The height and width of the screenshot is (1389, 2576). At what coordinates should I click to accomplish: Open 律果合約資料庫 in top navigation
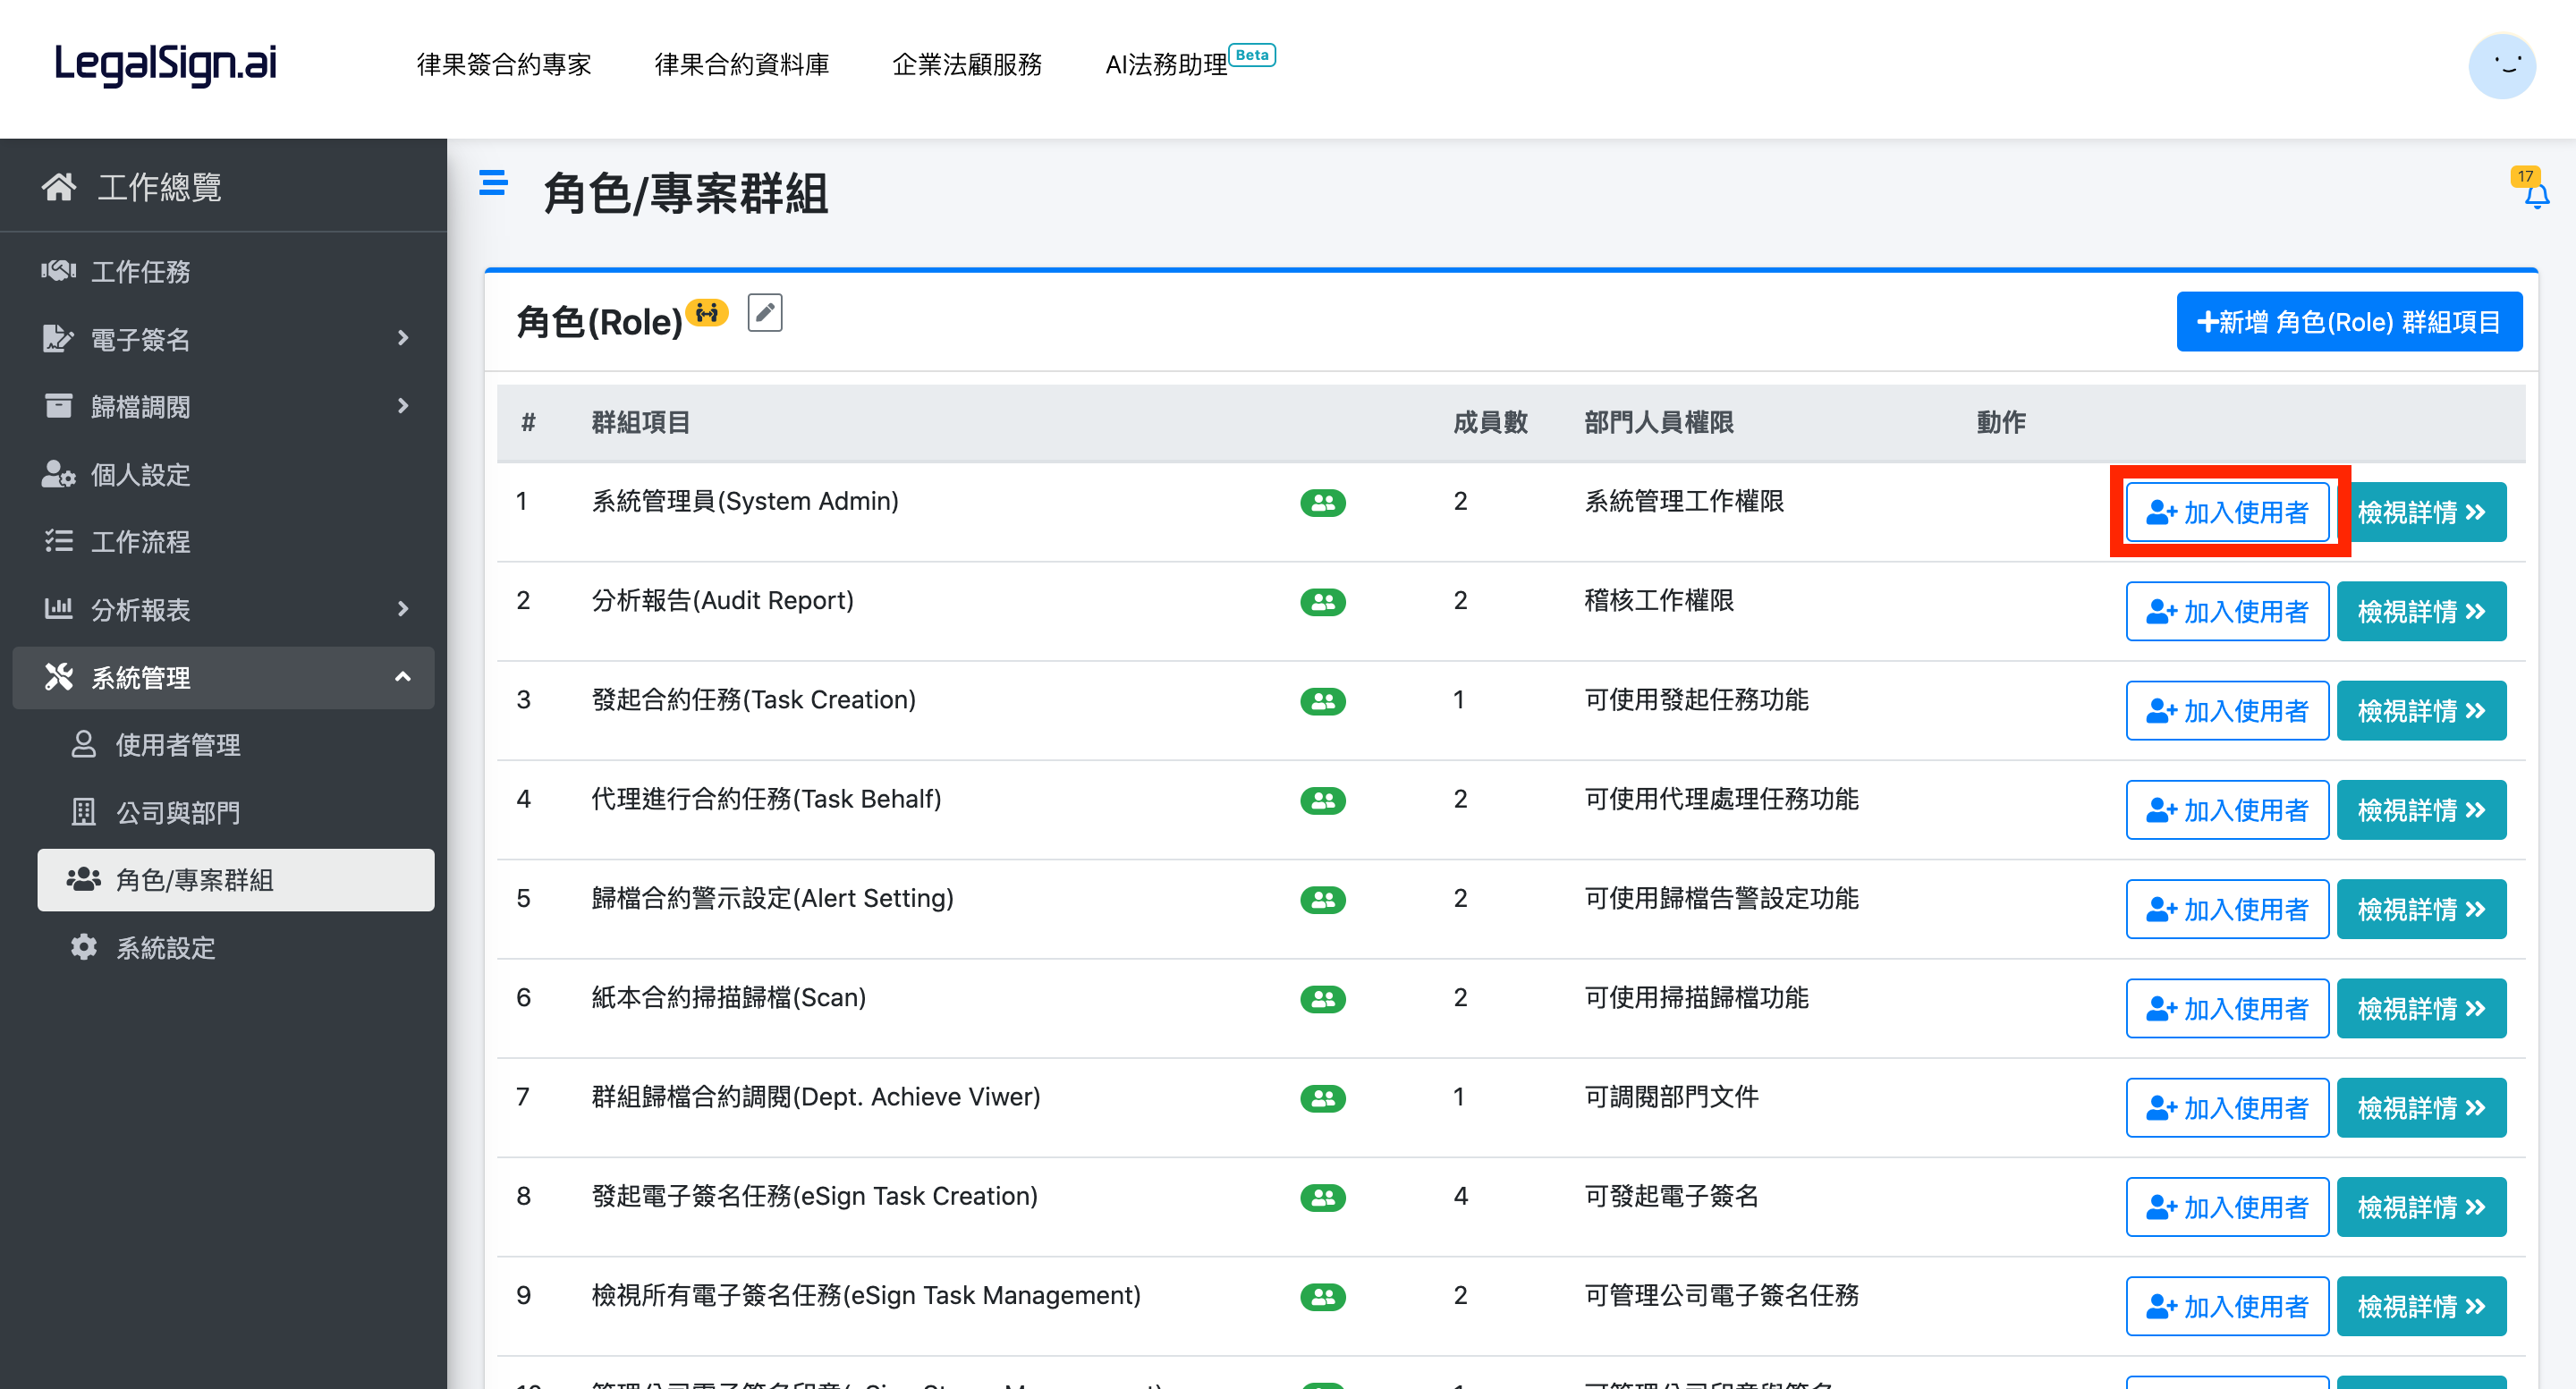[x=742, y=65]
